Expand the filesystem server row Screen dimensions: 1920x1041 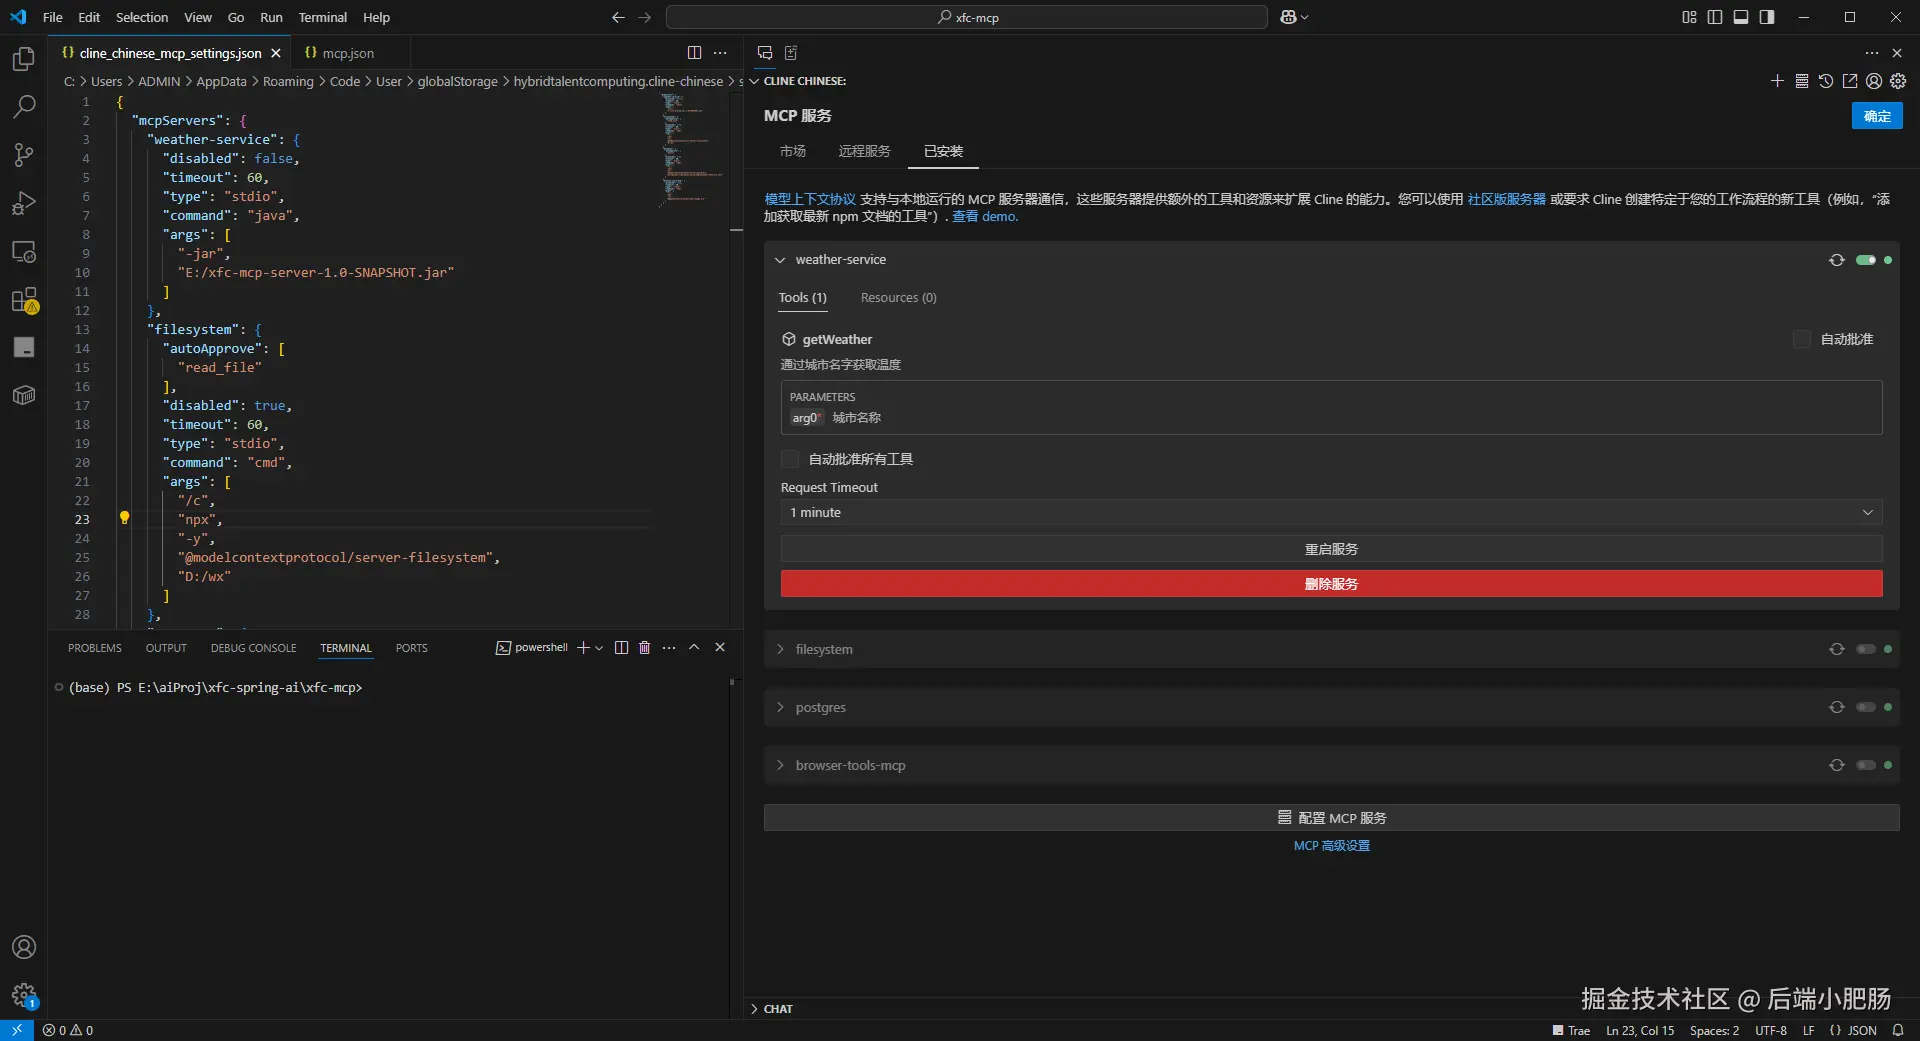pos(780,649)
